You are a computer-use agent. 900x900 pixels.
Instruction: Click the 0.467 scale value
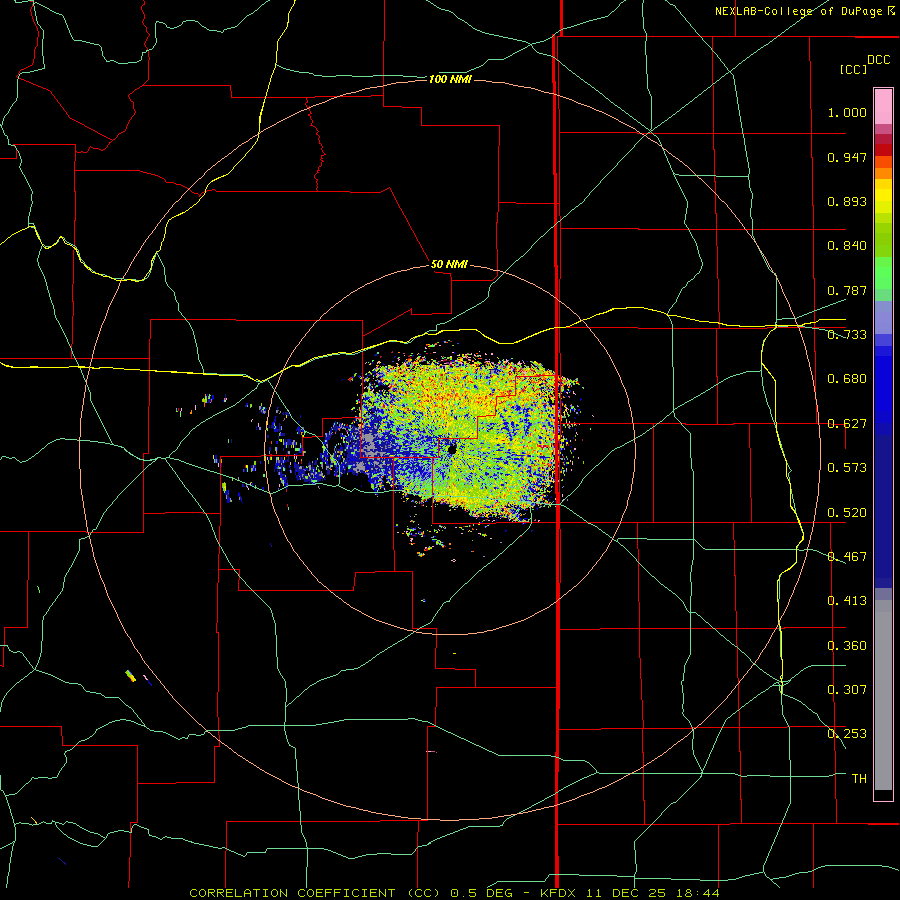coord(847,557)
